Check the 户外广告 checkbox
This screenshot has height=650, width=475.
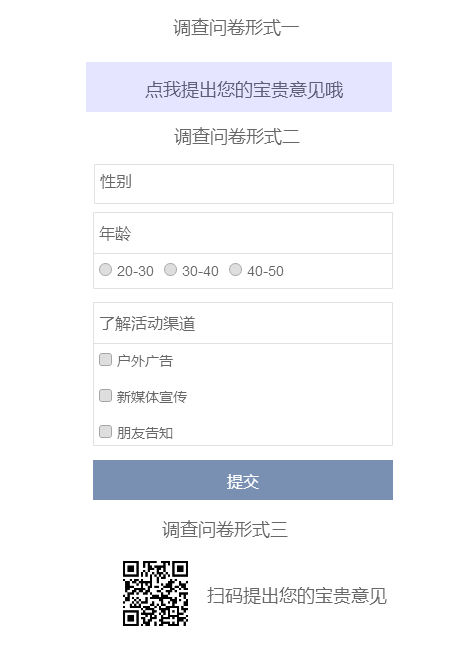105,359
